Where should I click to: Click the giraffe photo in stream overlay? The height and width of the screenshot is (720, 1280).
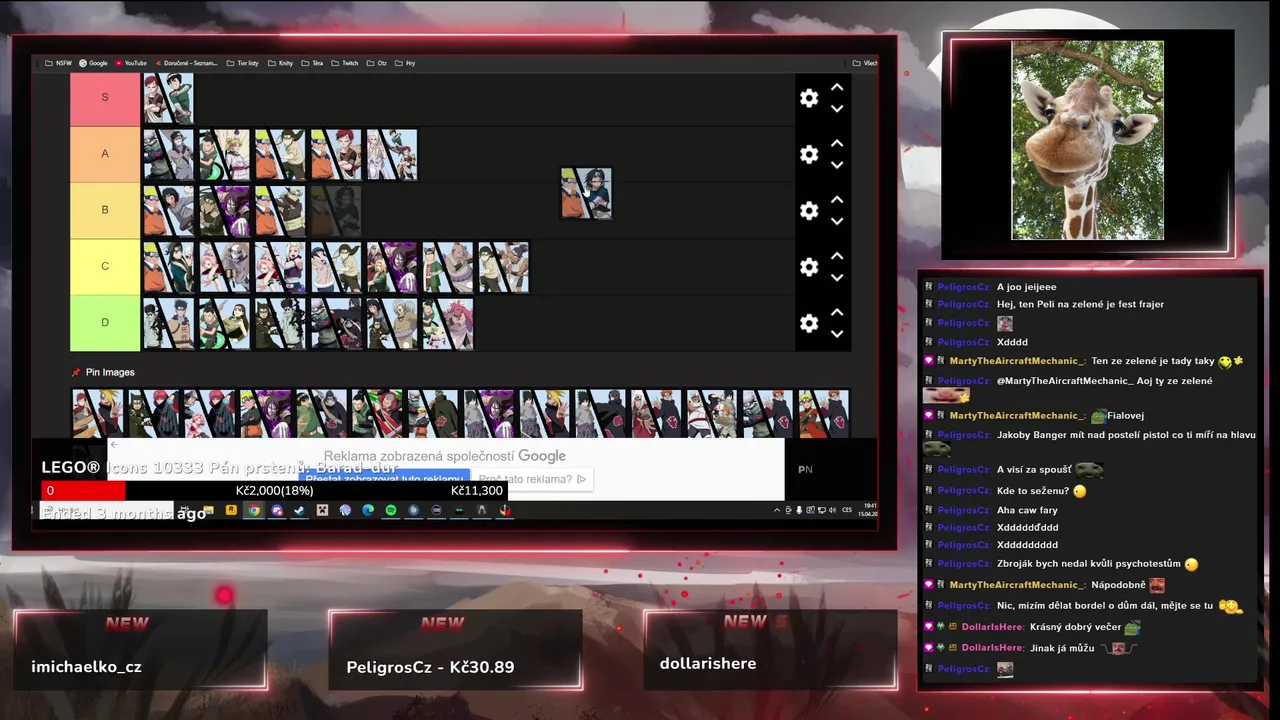pos(1087,140)
